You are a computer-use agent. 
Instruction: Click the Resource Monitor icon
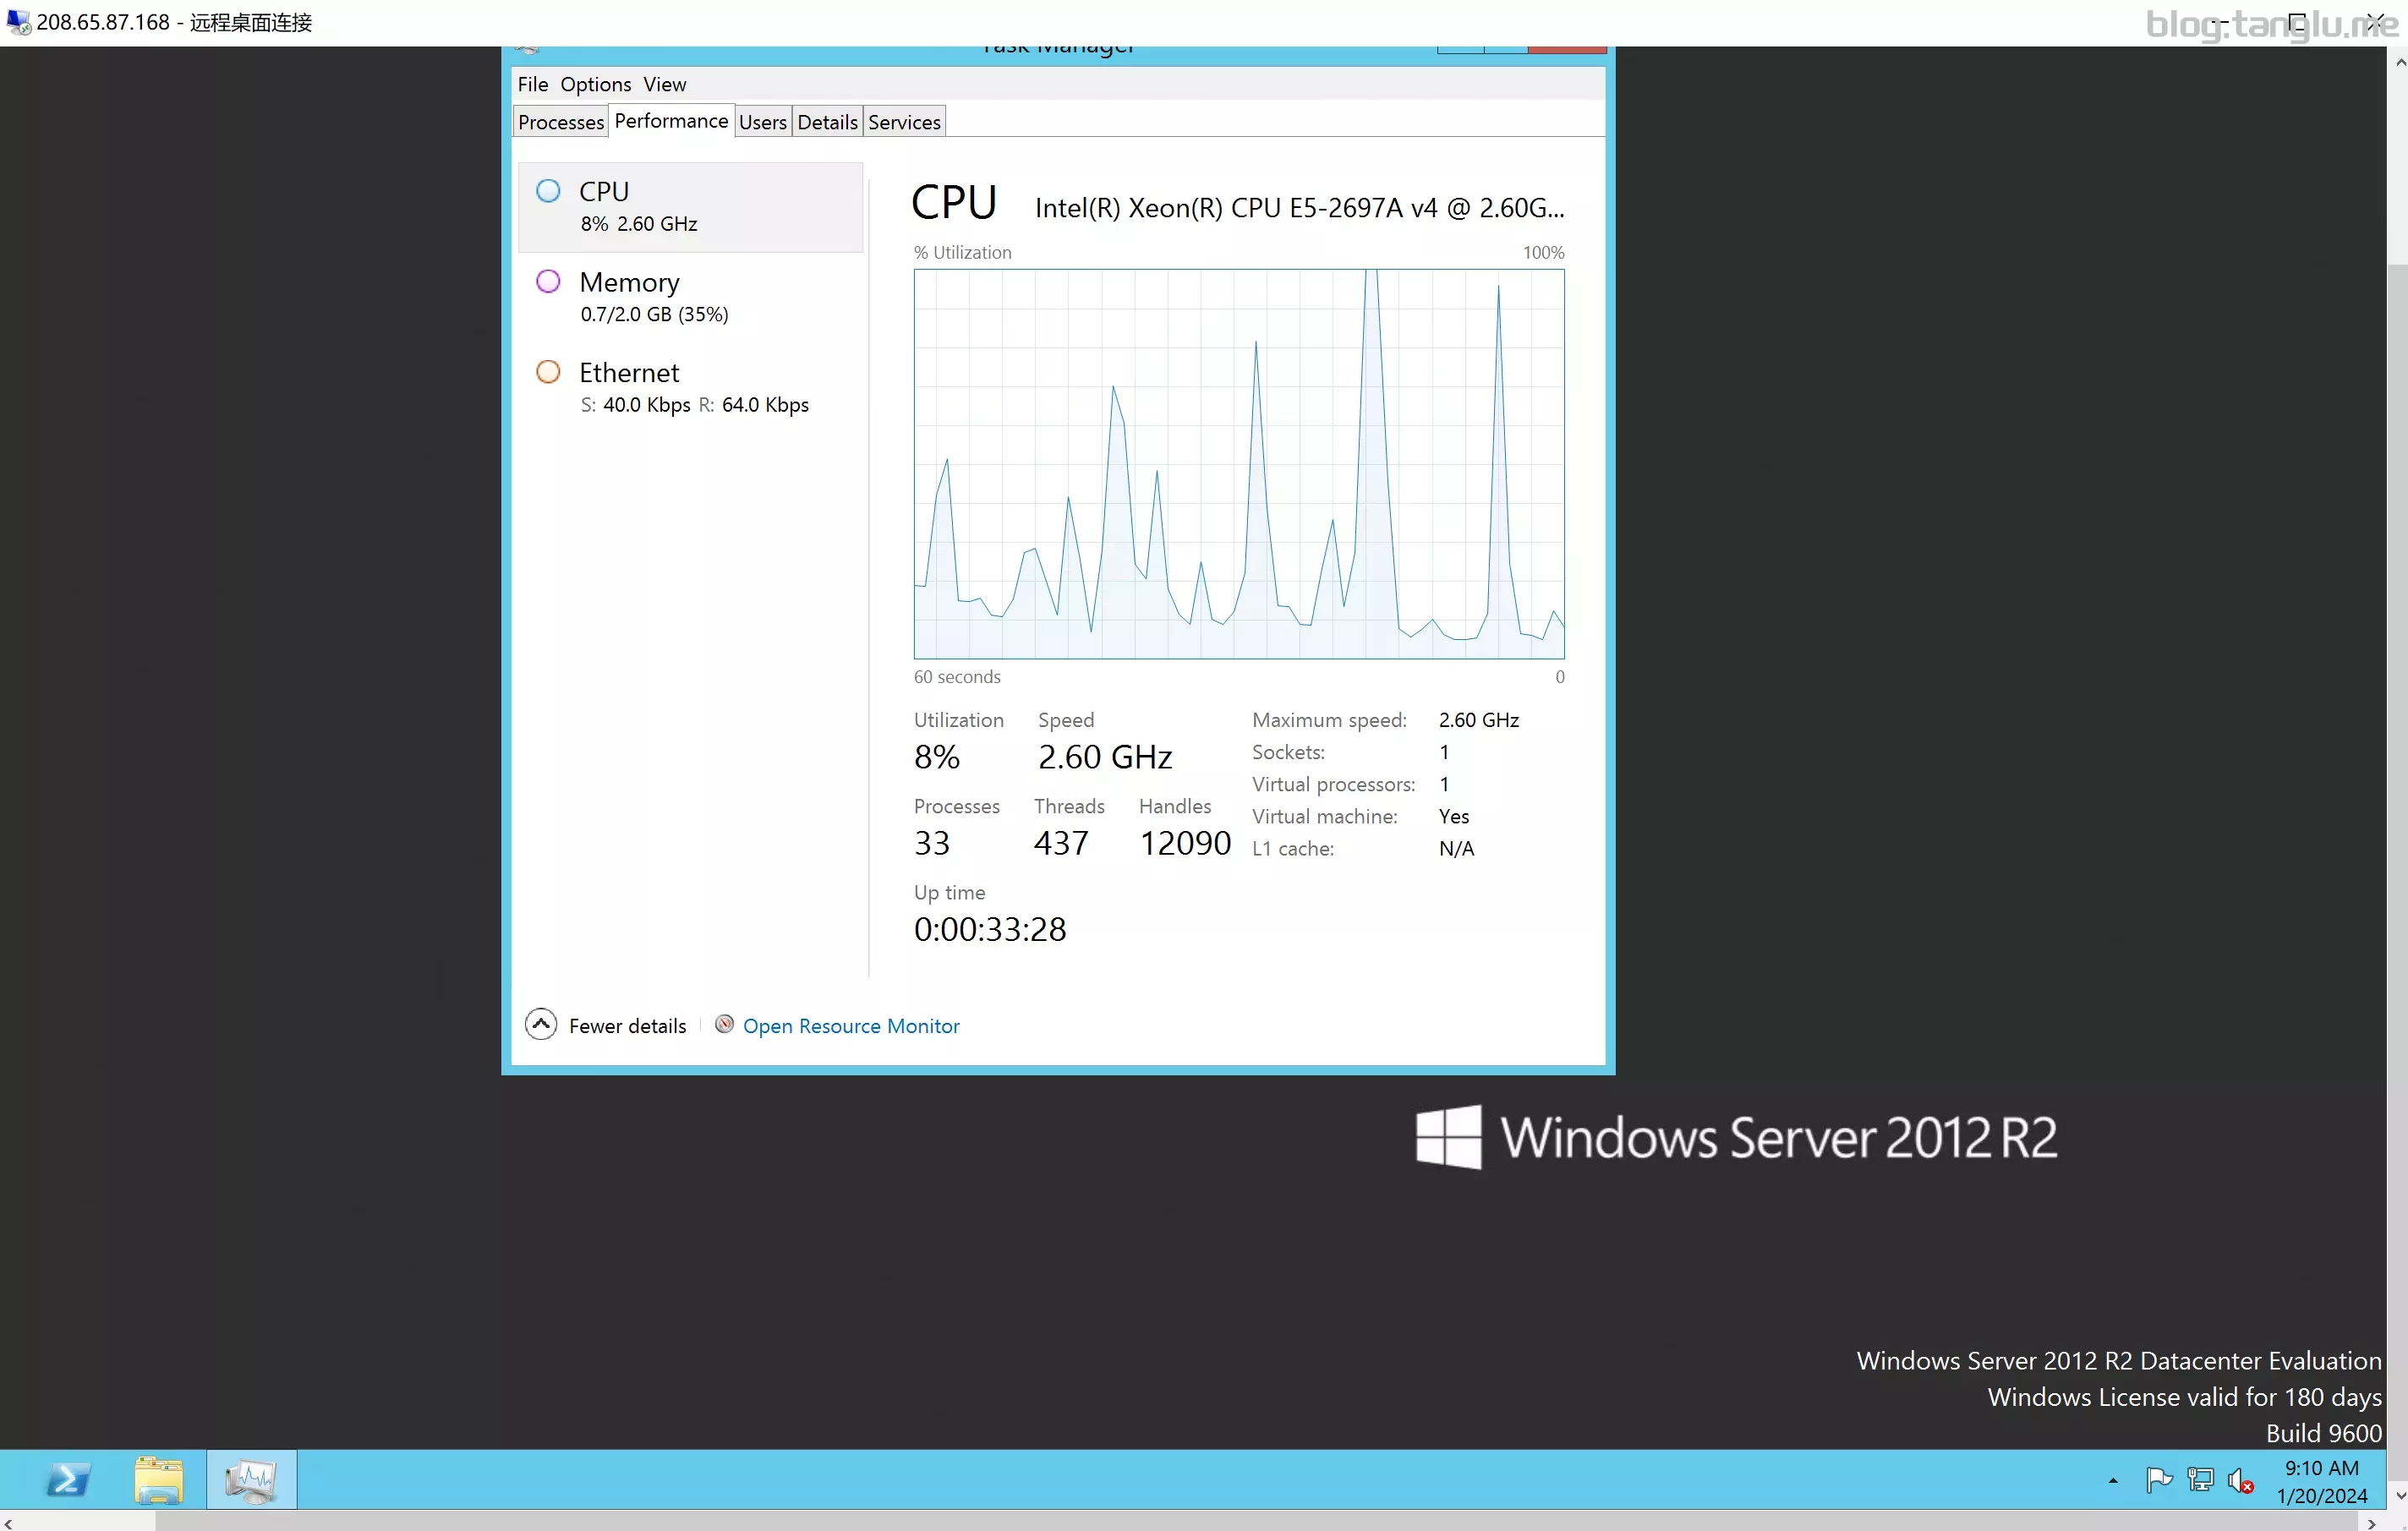tap(724, 1024)
